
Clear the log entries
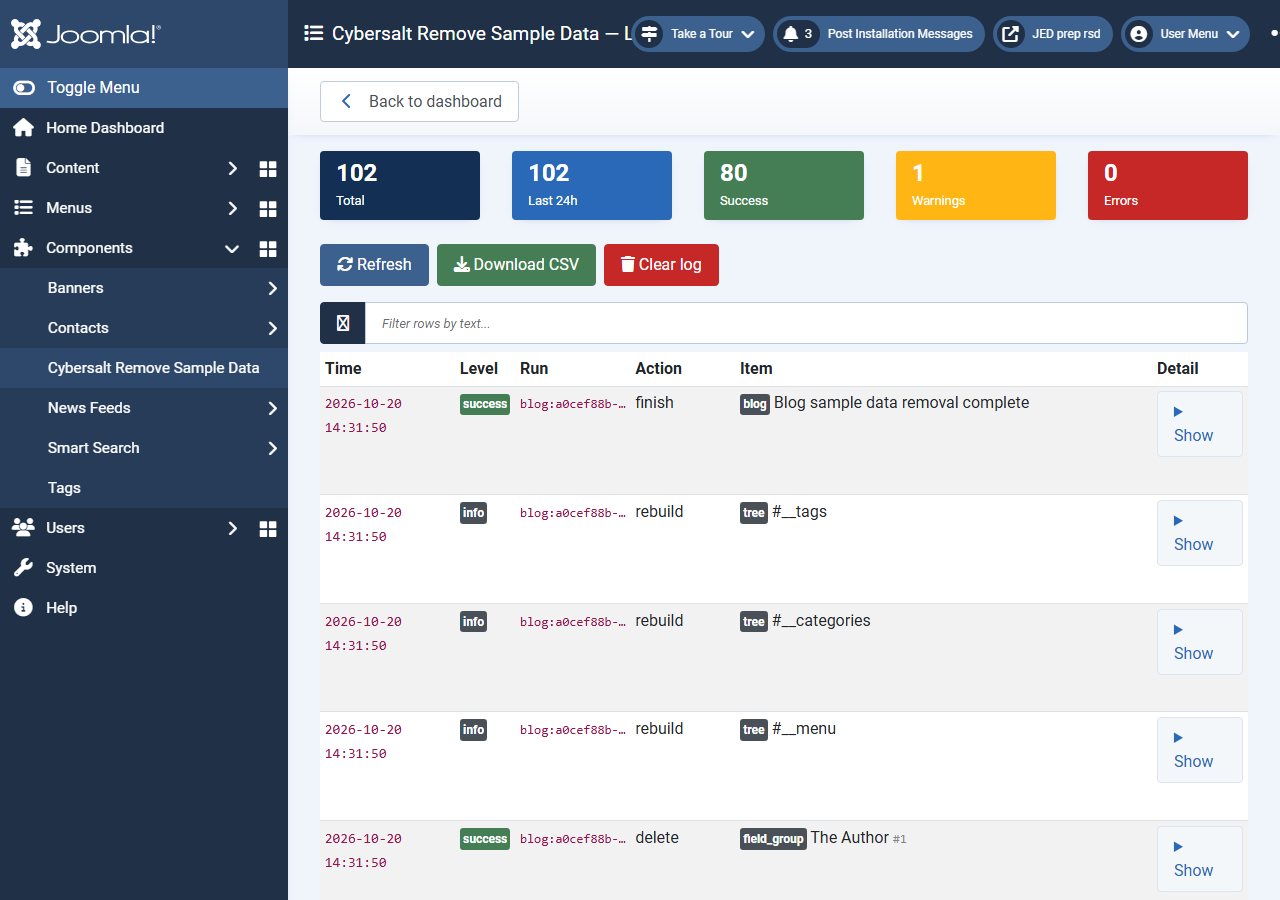(661, 265)
